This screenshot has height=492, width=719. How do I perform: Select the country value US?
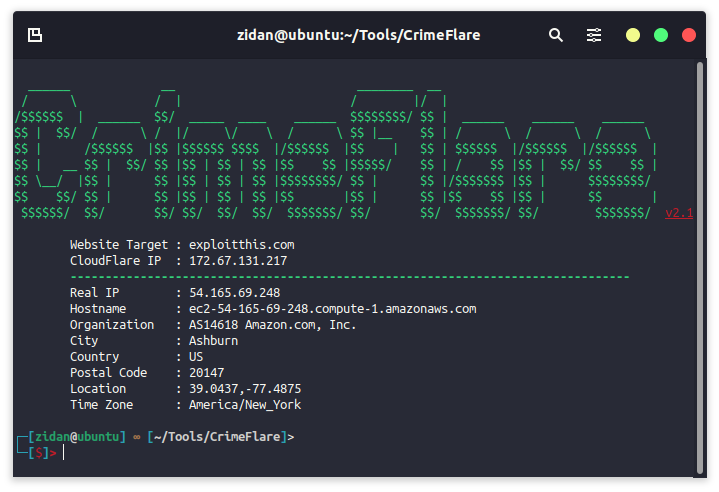pyautogui.click(x=196, y=357)
